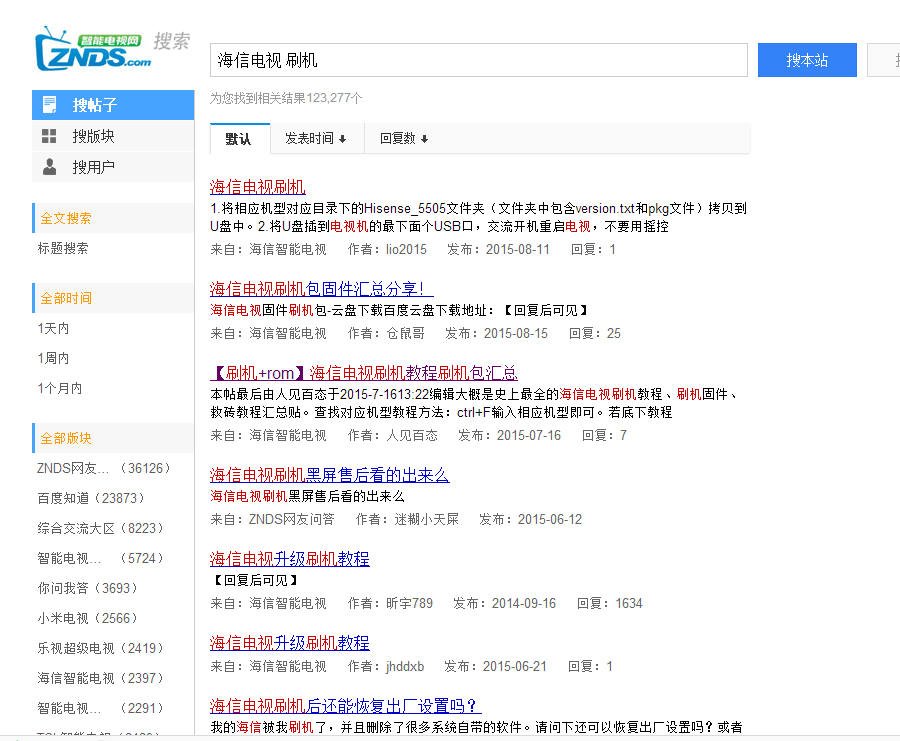Click author name jhddxb
900x741 pixels.
[405, 666]
